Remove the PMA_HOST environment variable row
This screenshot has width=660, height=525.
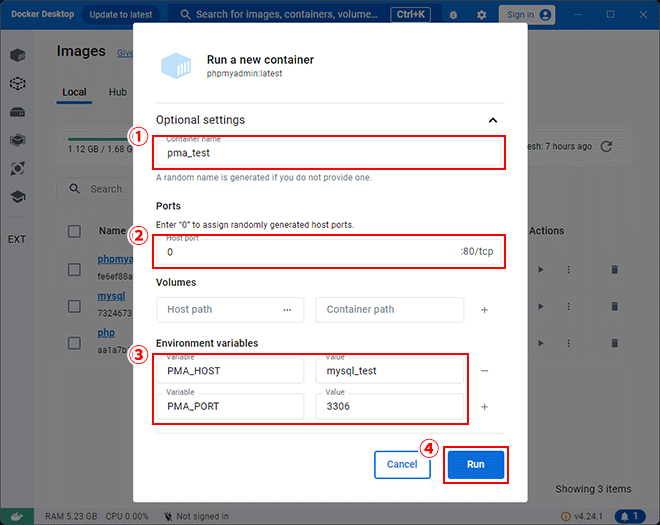click(485, 371)
